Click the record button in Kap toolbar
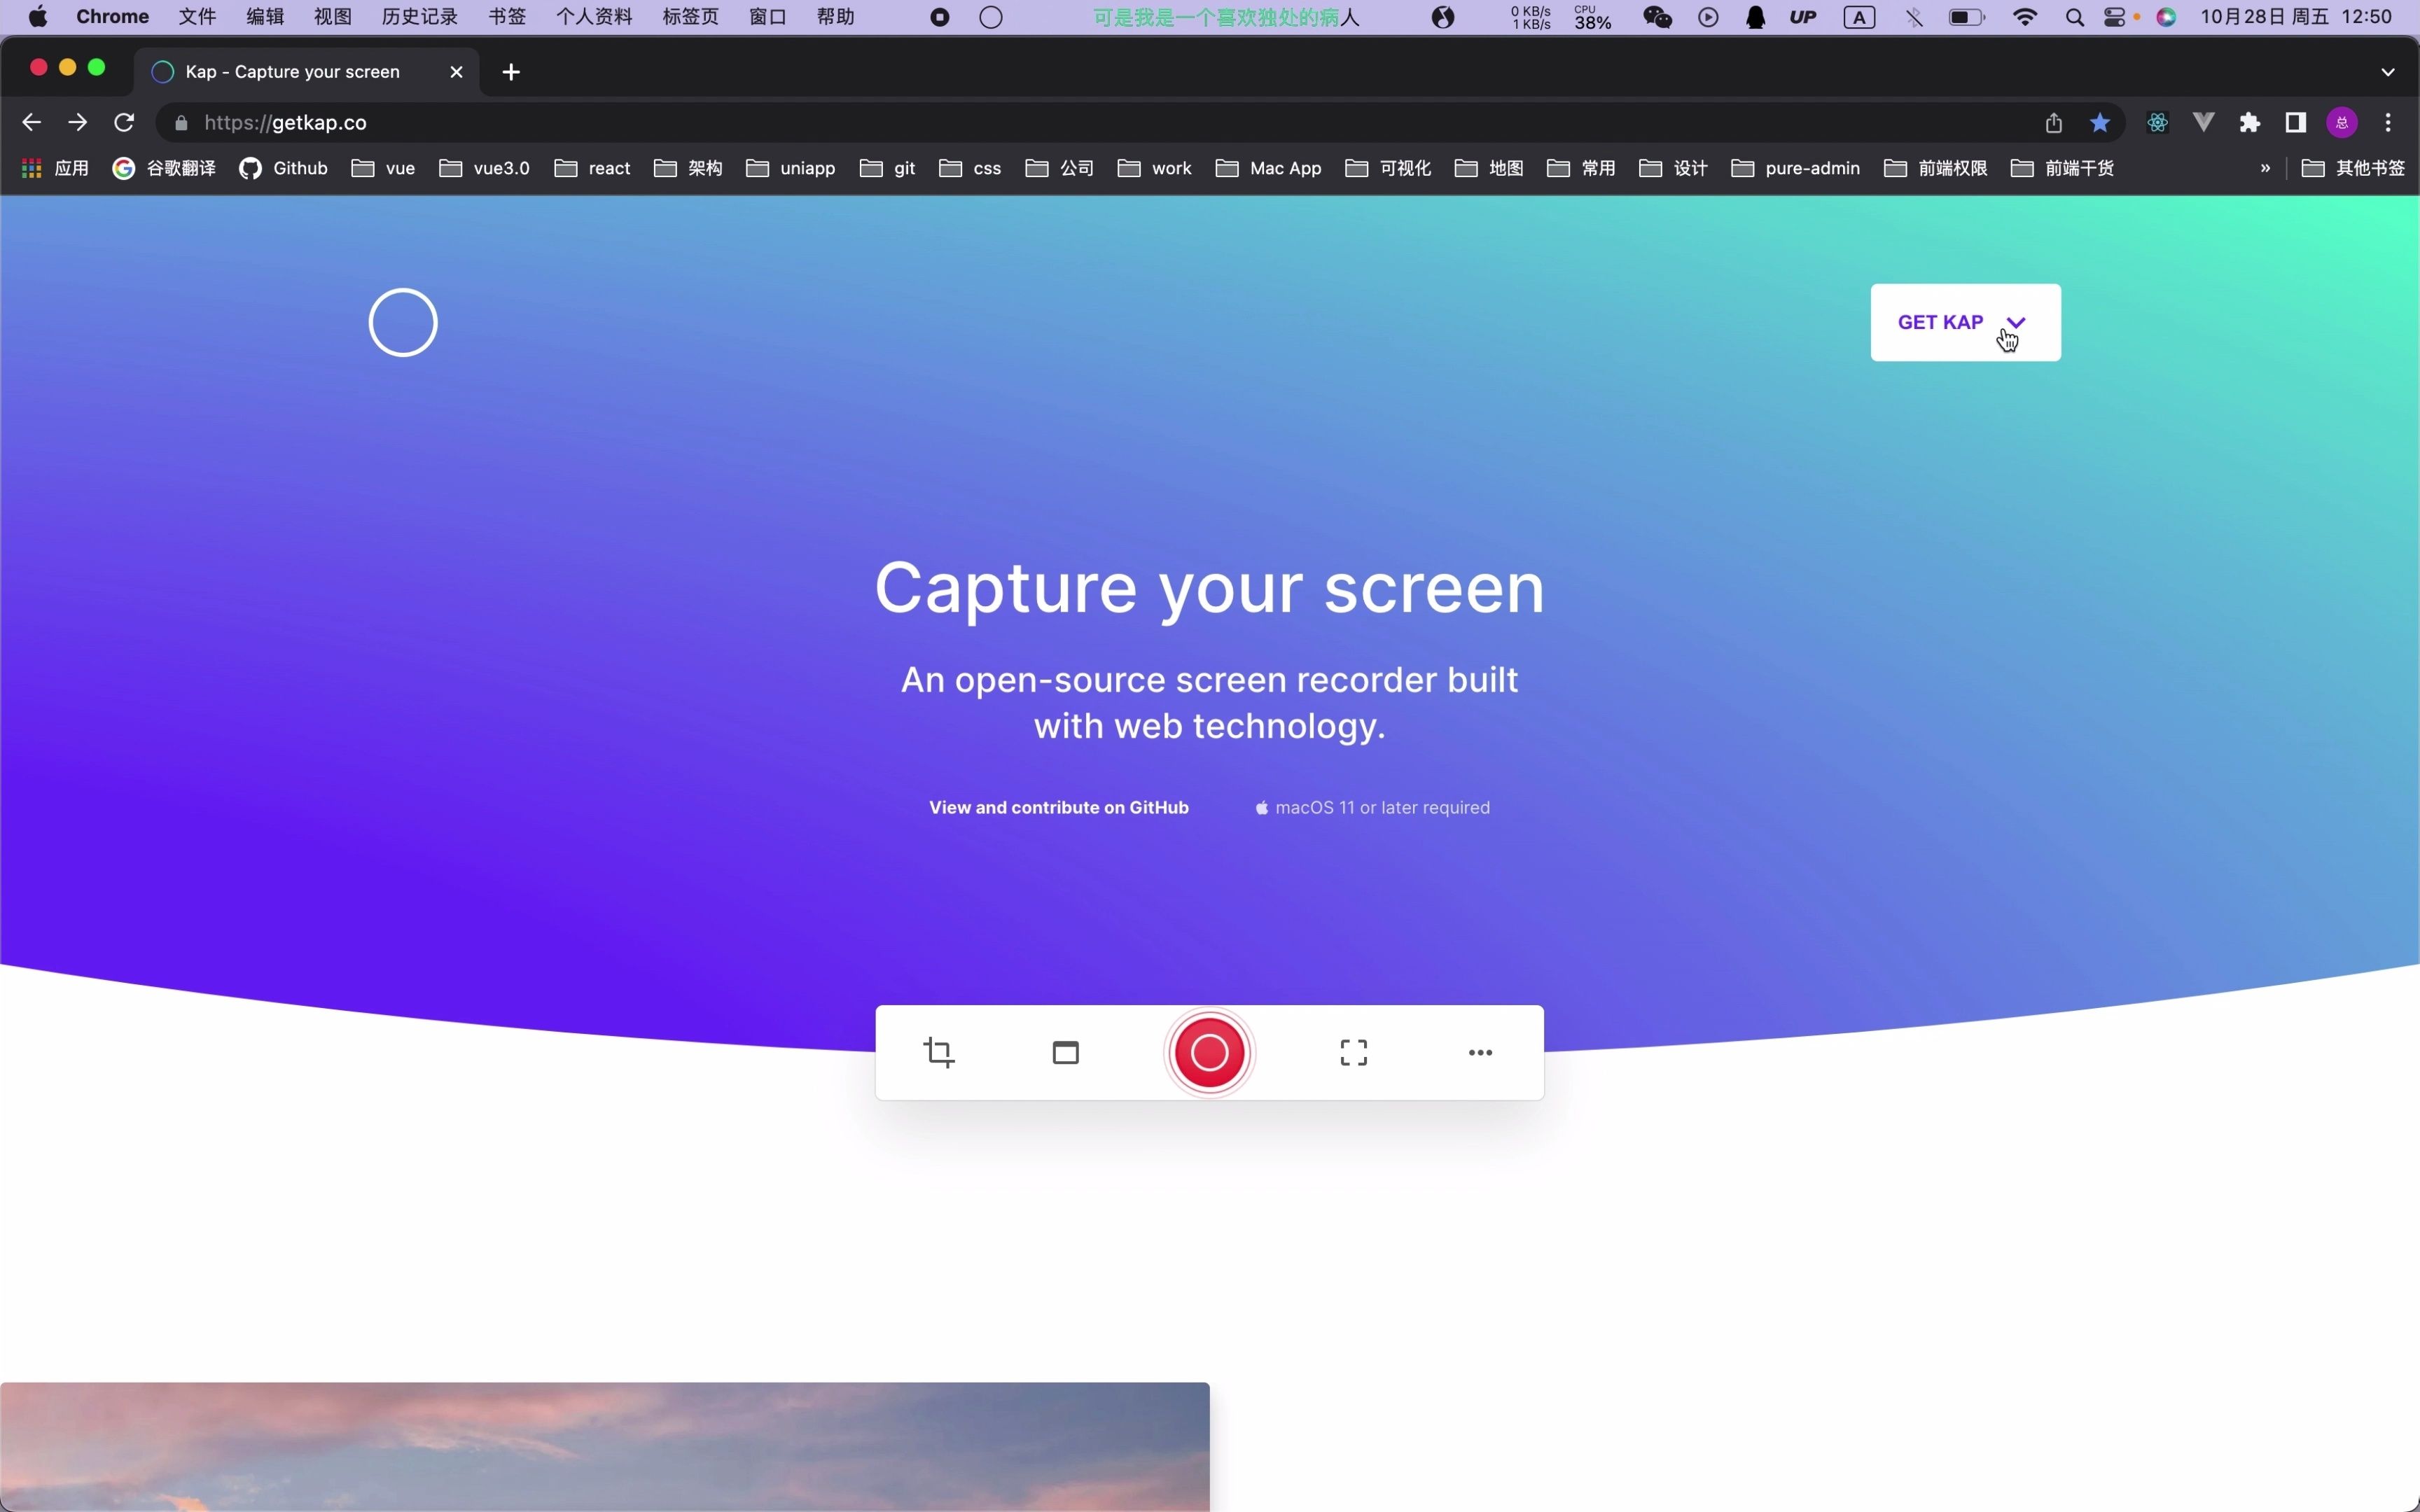 [x=1209, y=1052]
